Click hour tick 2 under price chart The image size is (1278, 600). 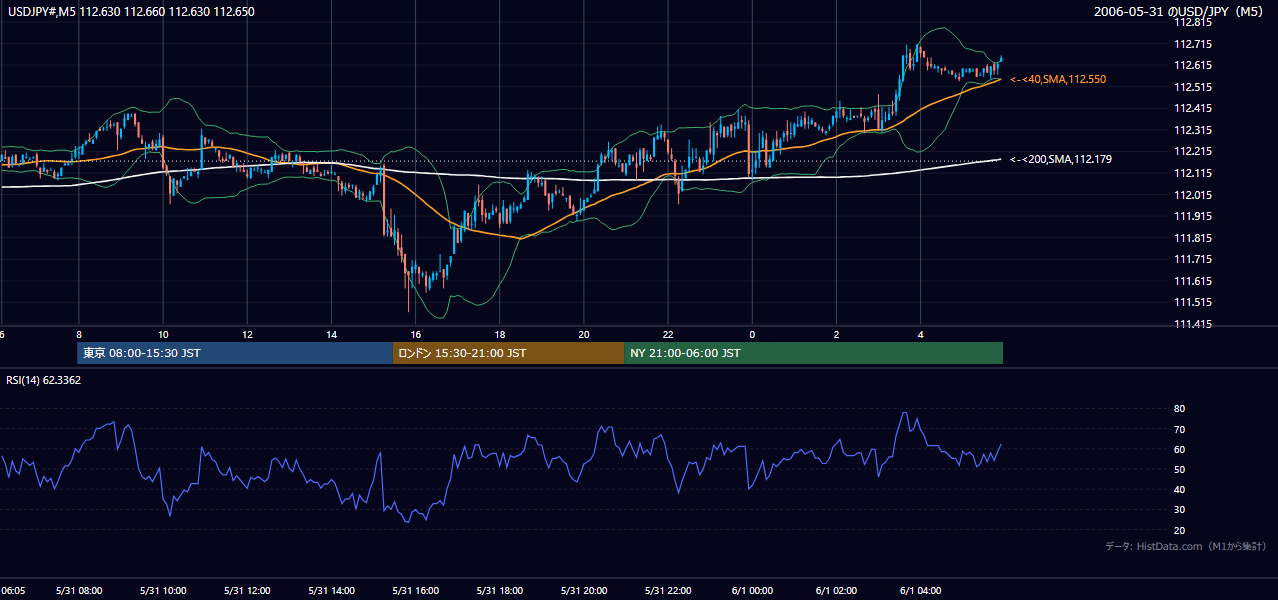pos(837,335)
